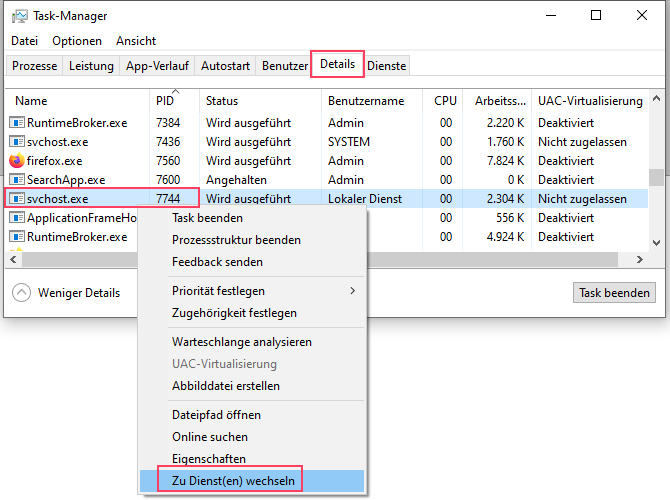Click the RuntimeBroker.exe icon in the bottom row

pos(17,237)
